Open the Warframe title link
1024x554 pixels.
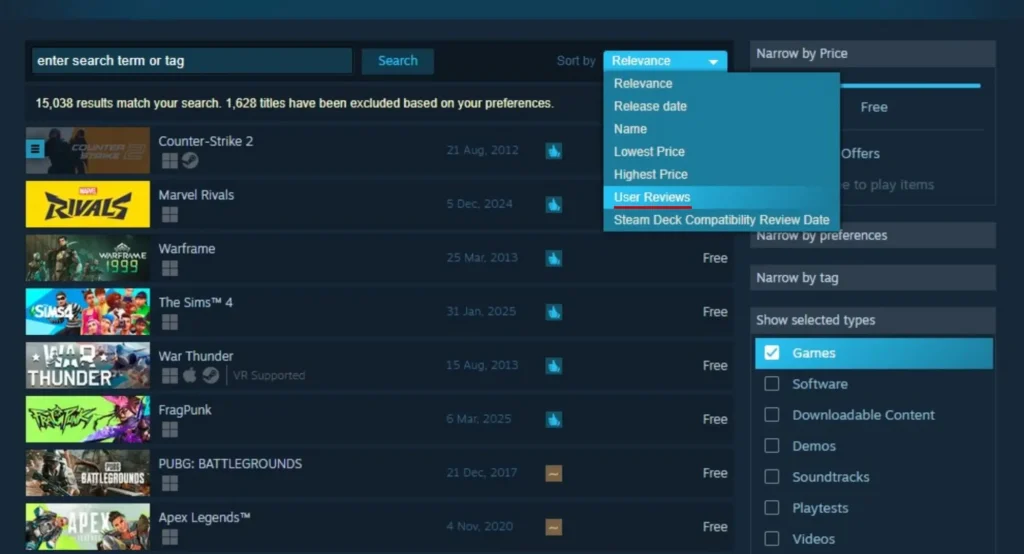[x=187, y=249]
